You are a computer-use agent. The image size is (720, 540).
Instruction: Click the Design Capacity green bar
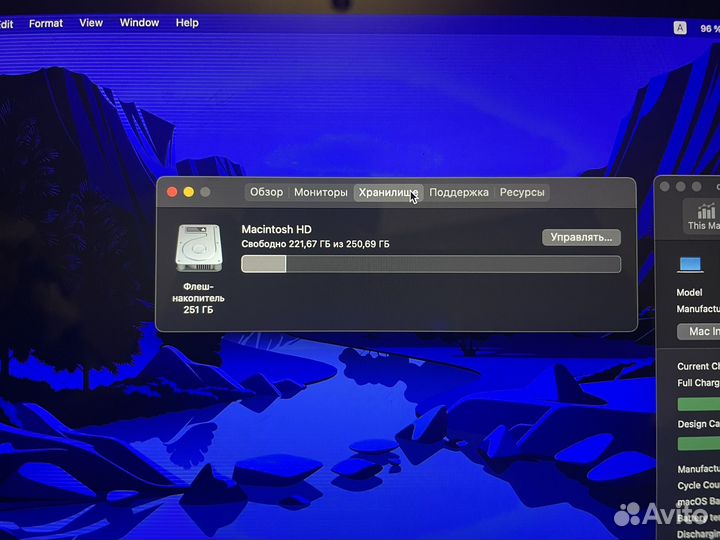click(x=699, y=444)
